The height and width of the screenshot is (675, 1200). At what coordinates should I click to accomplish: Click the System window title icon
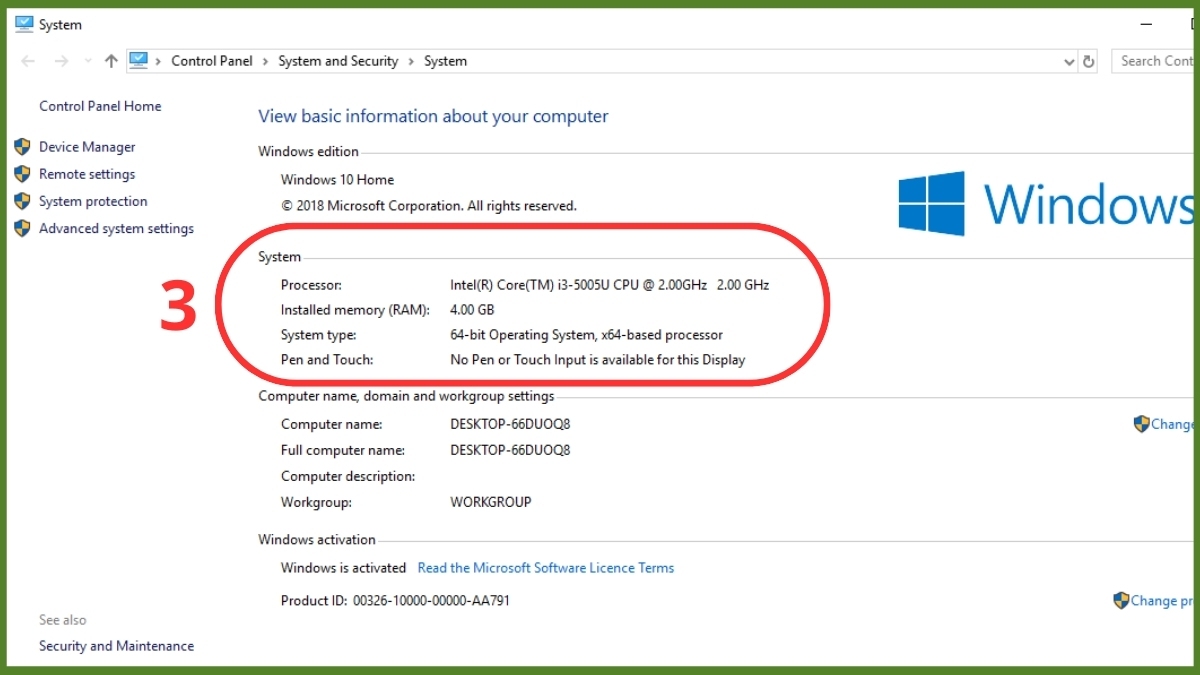24,24
